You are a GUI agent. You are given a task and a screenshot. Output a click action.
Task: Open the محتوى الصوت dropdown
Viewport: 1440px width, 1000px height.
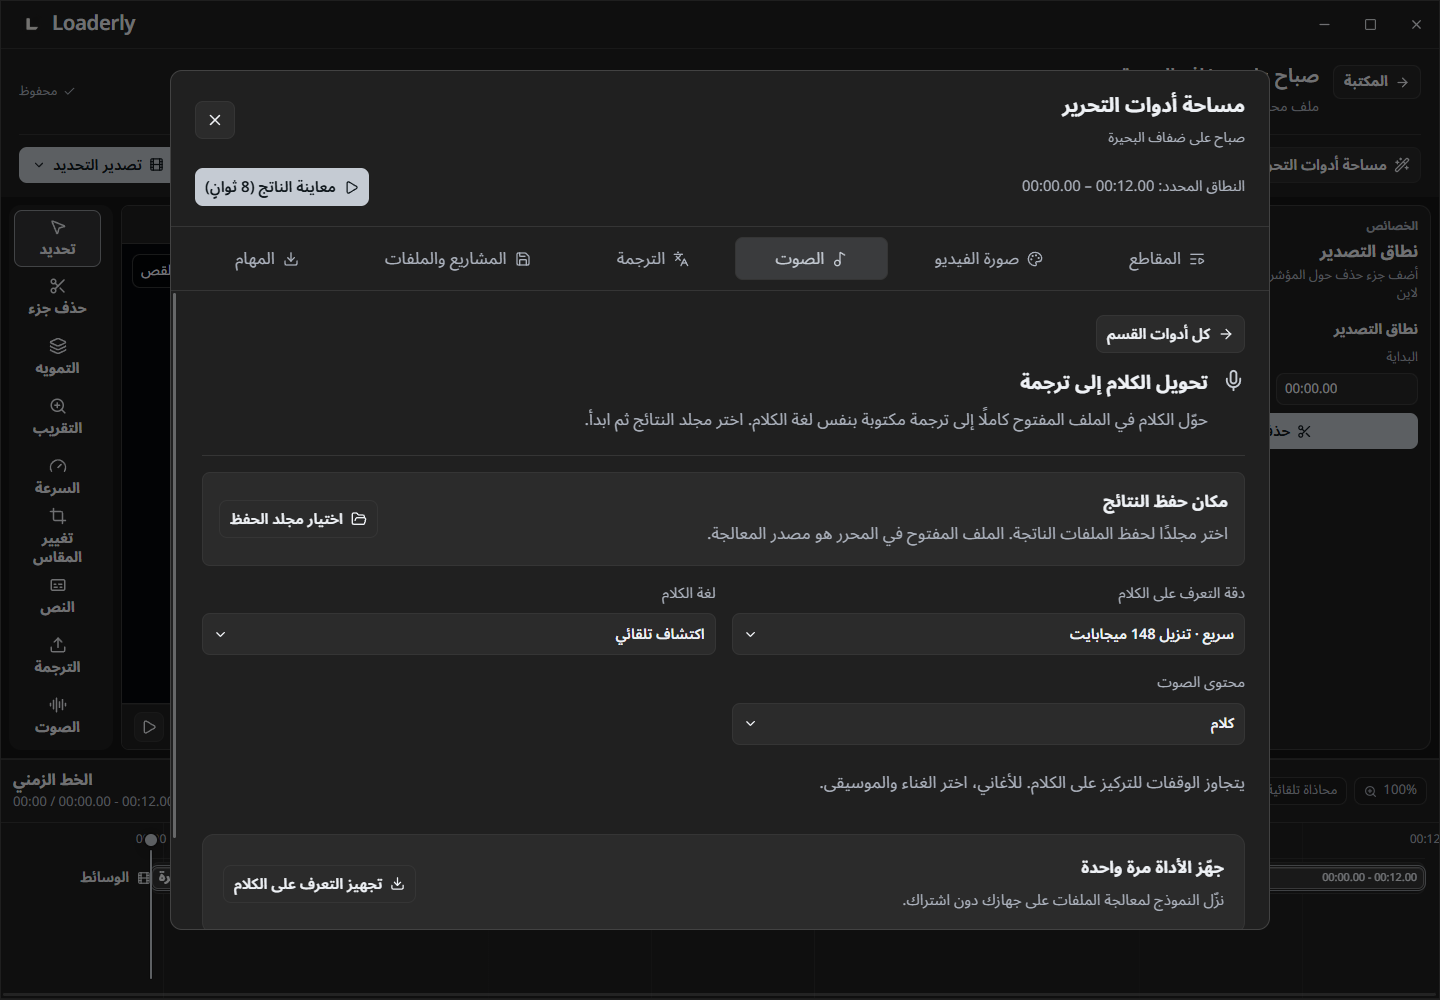point(988,724)
